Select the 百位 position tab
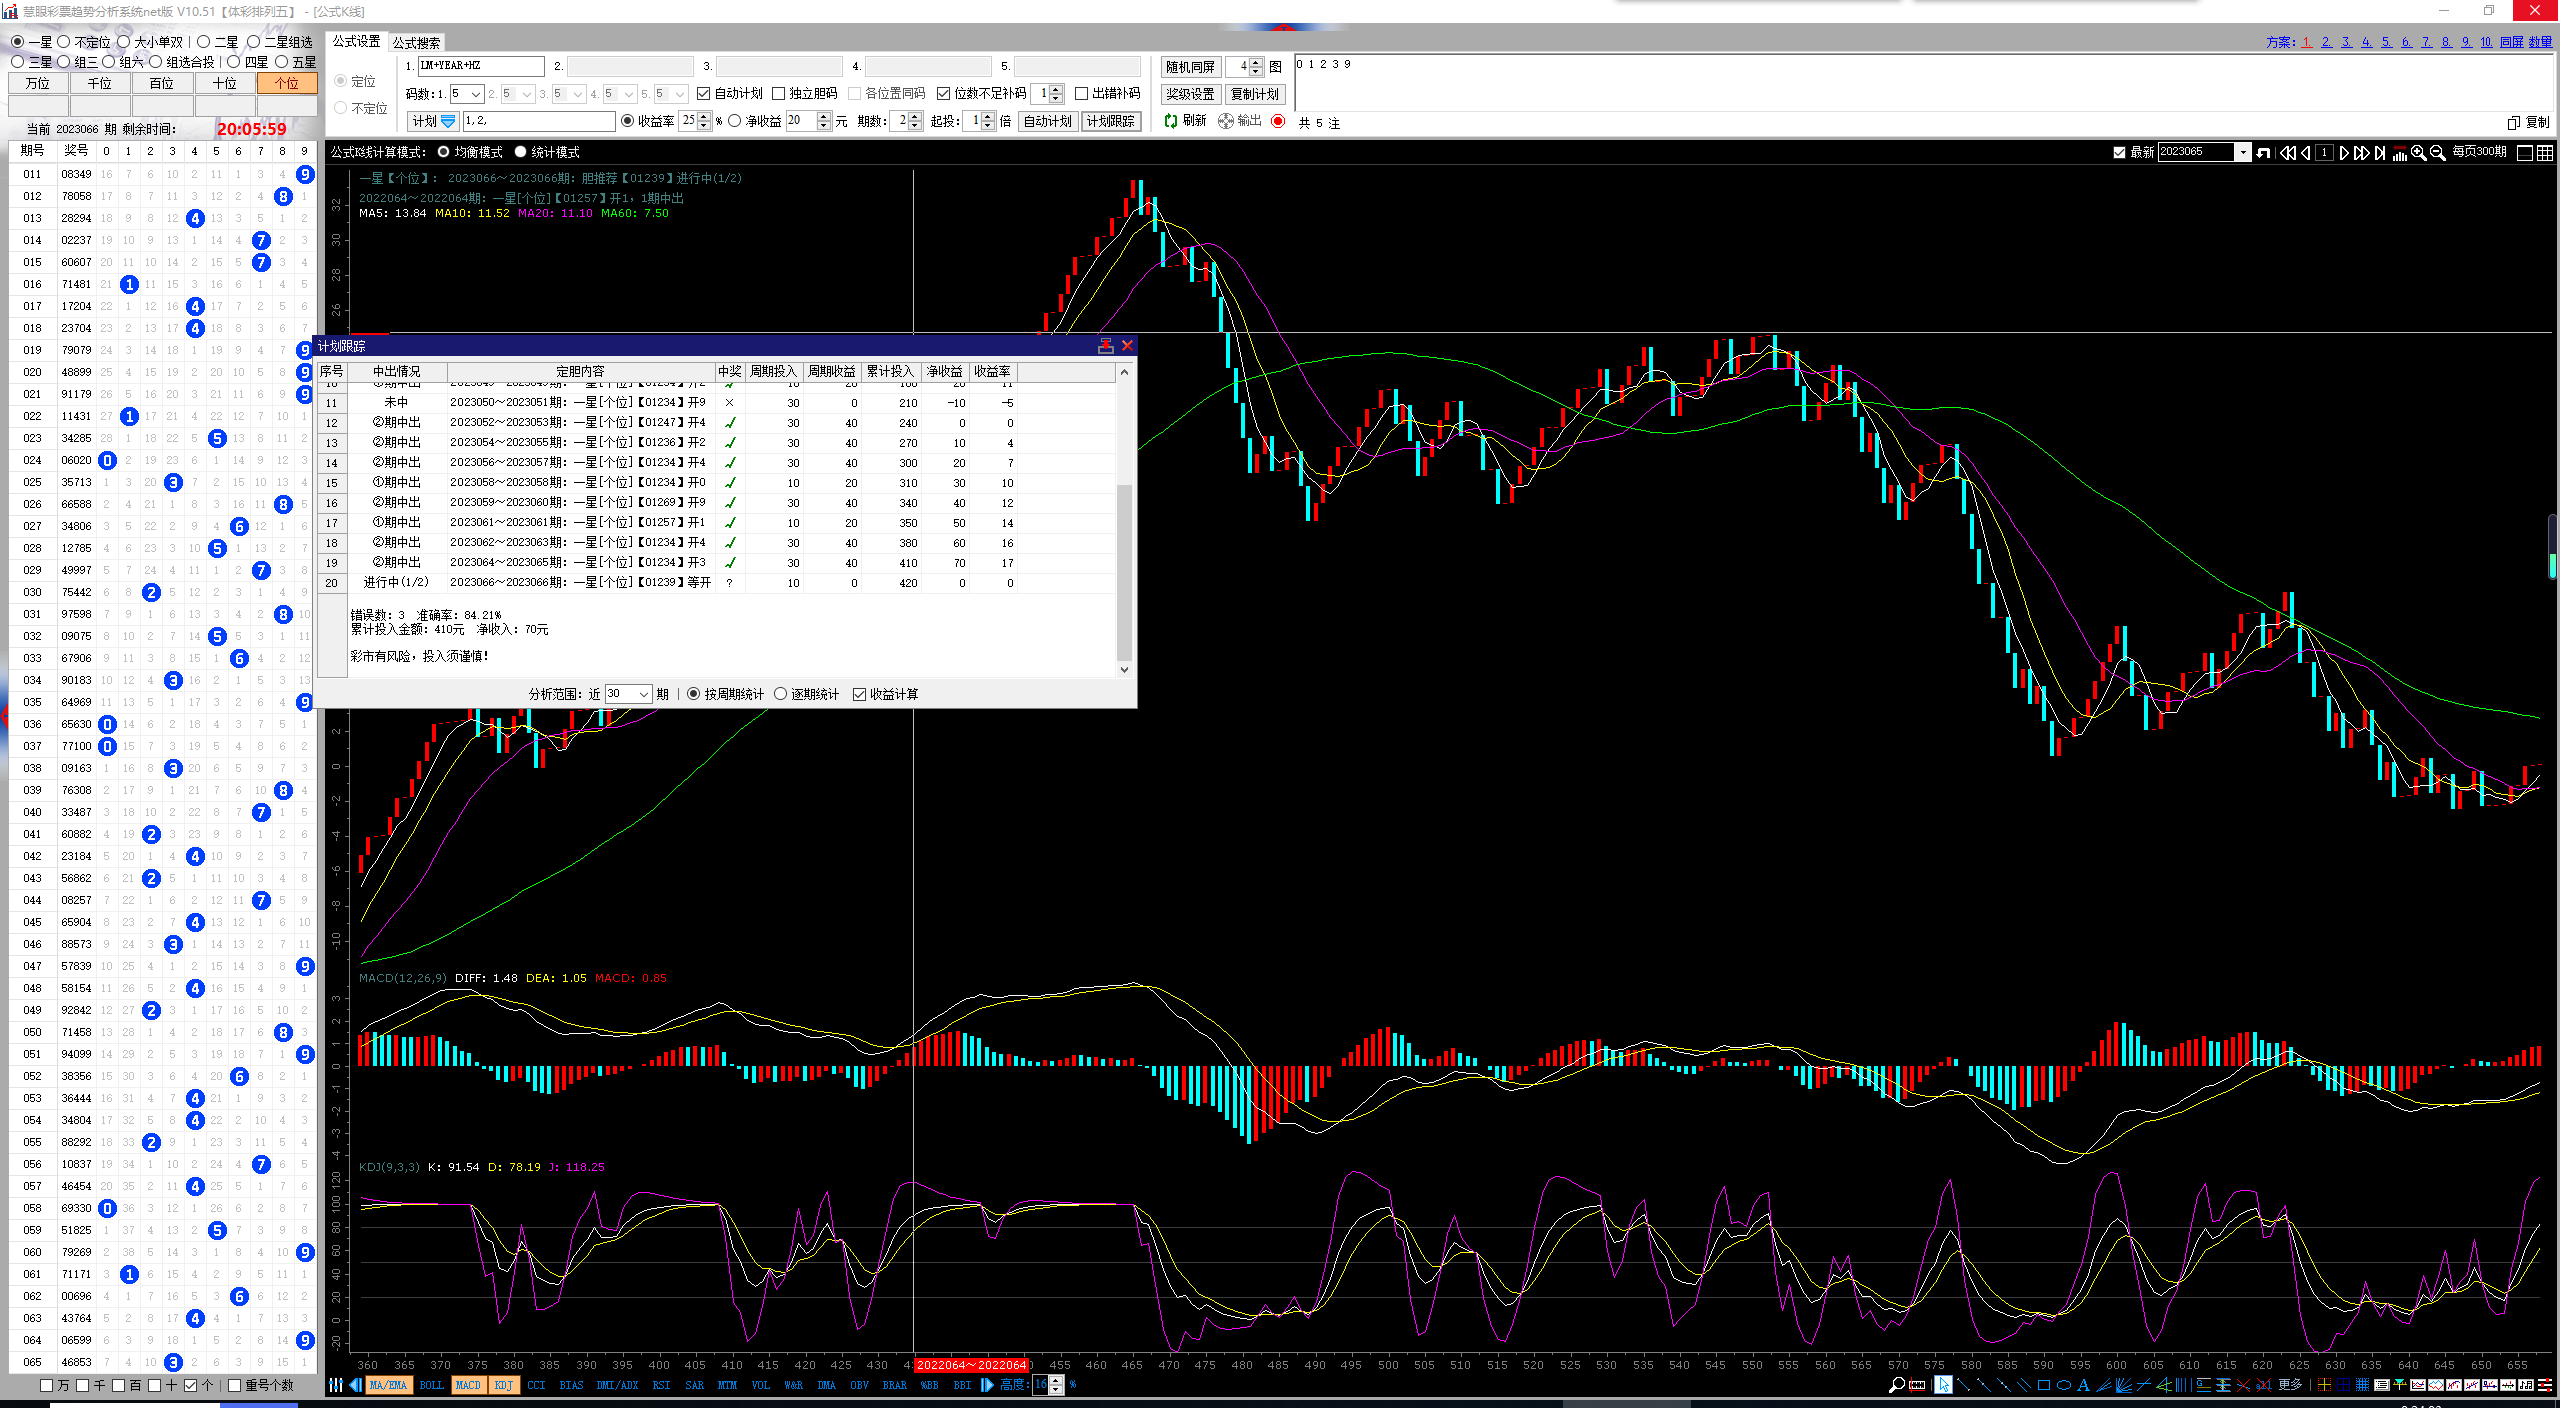Viewport: 2560px width, 1408px height. point(161,83)
